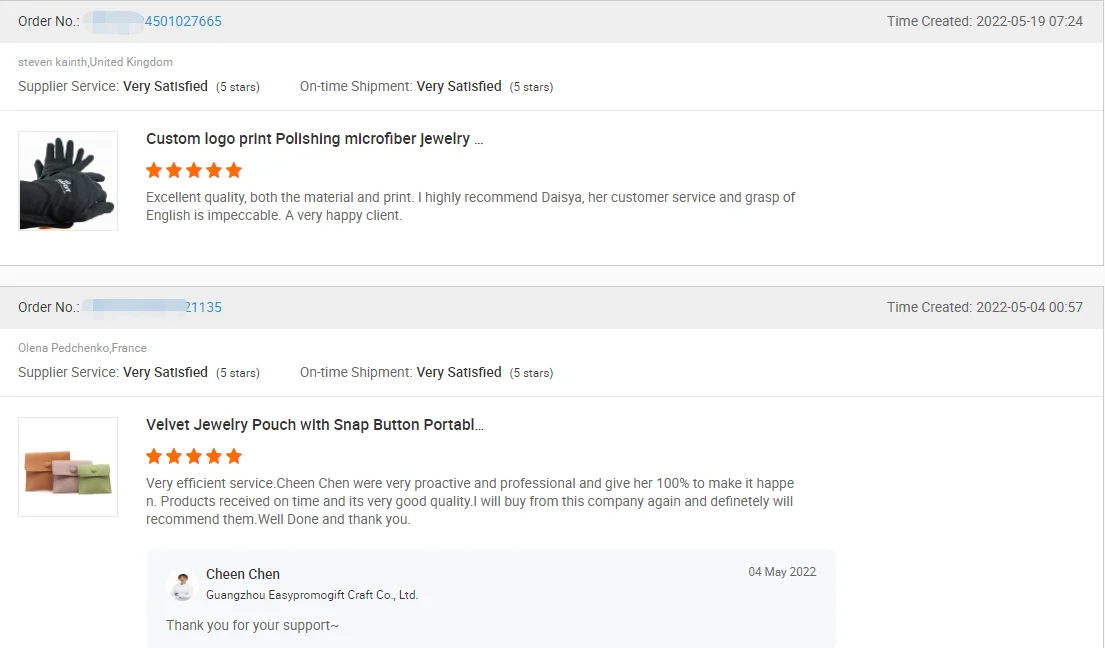
Task: Click the 'Thank you for your support' reply
Action: tap(252, 626)
